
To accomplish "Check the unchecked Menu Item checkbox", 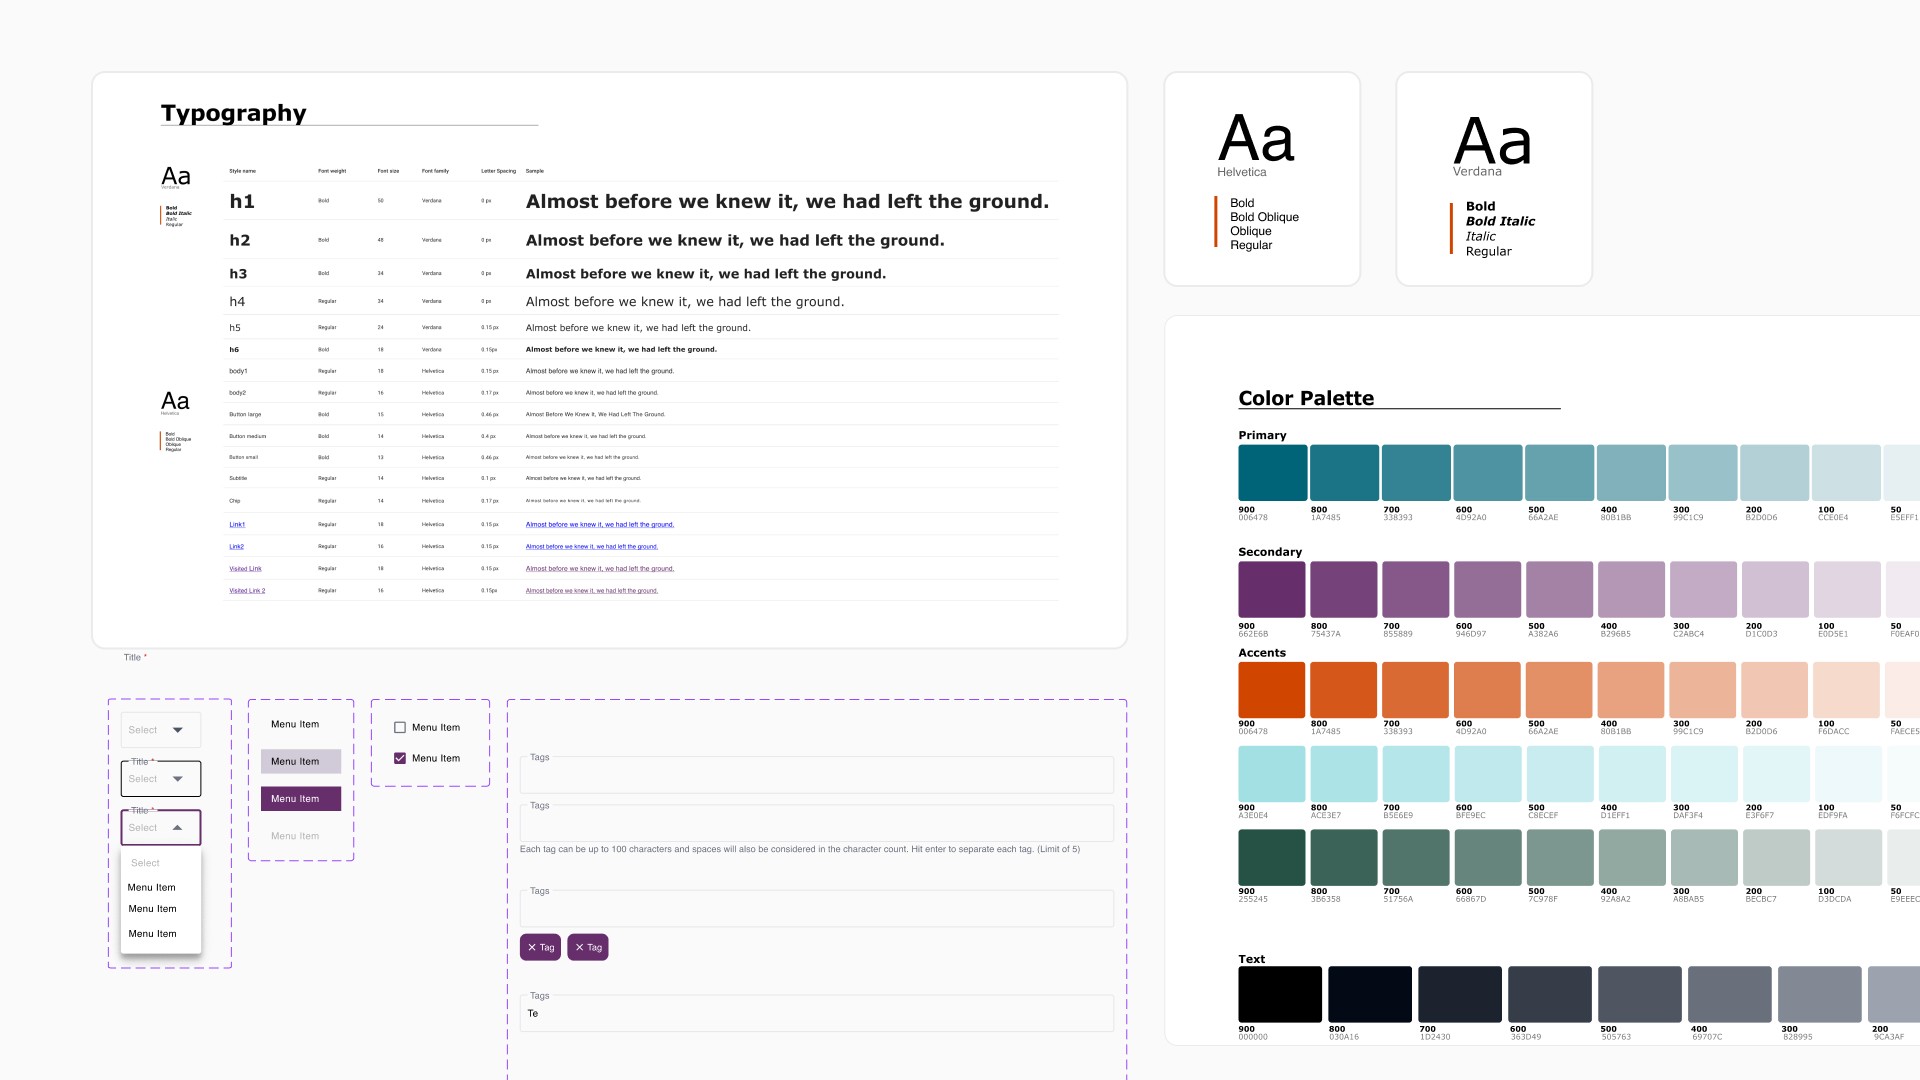I will tap(400, 728).
